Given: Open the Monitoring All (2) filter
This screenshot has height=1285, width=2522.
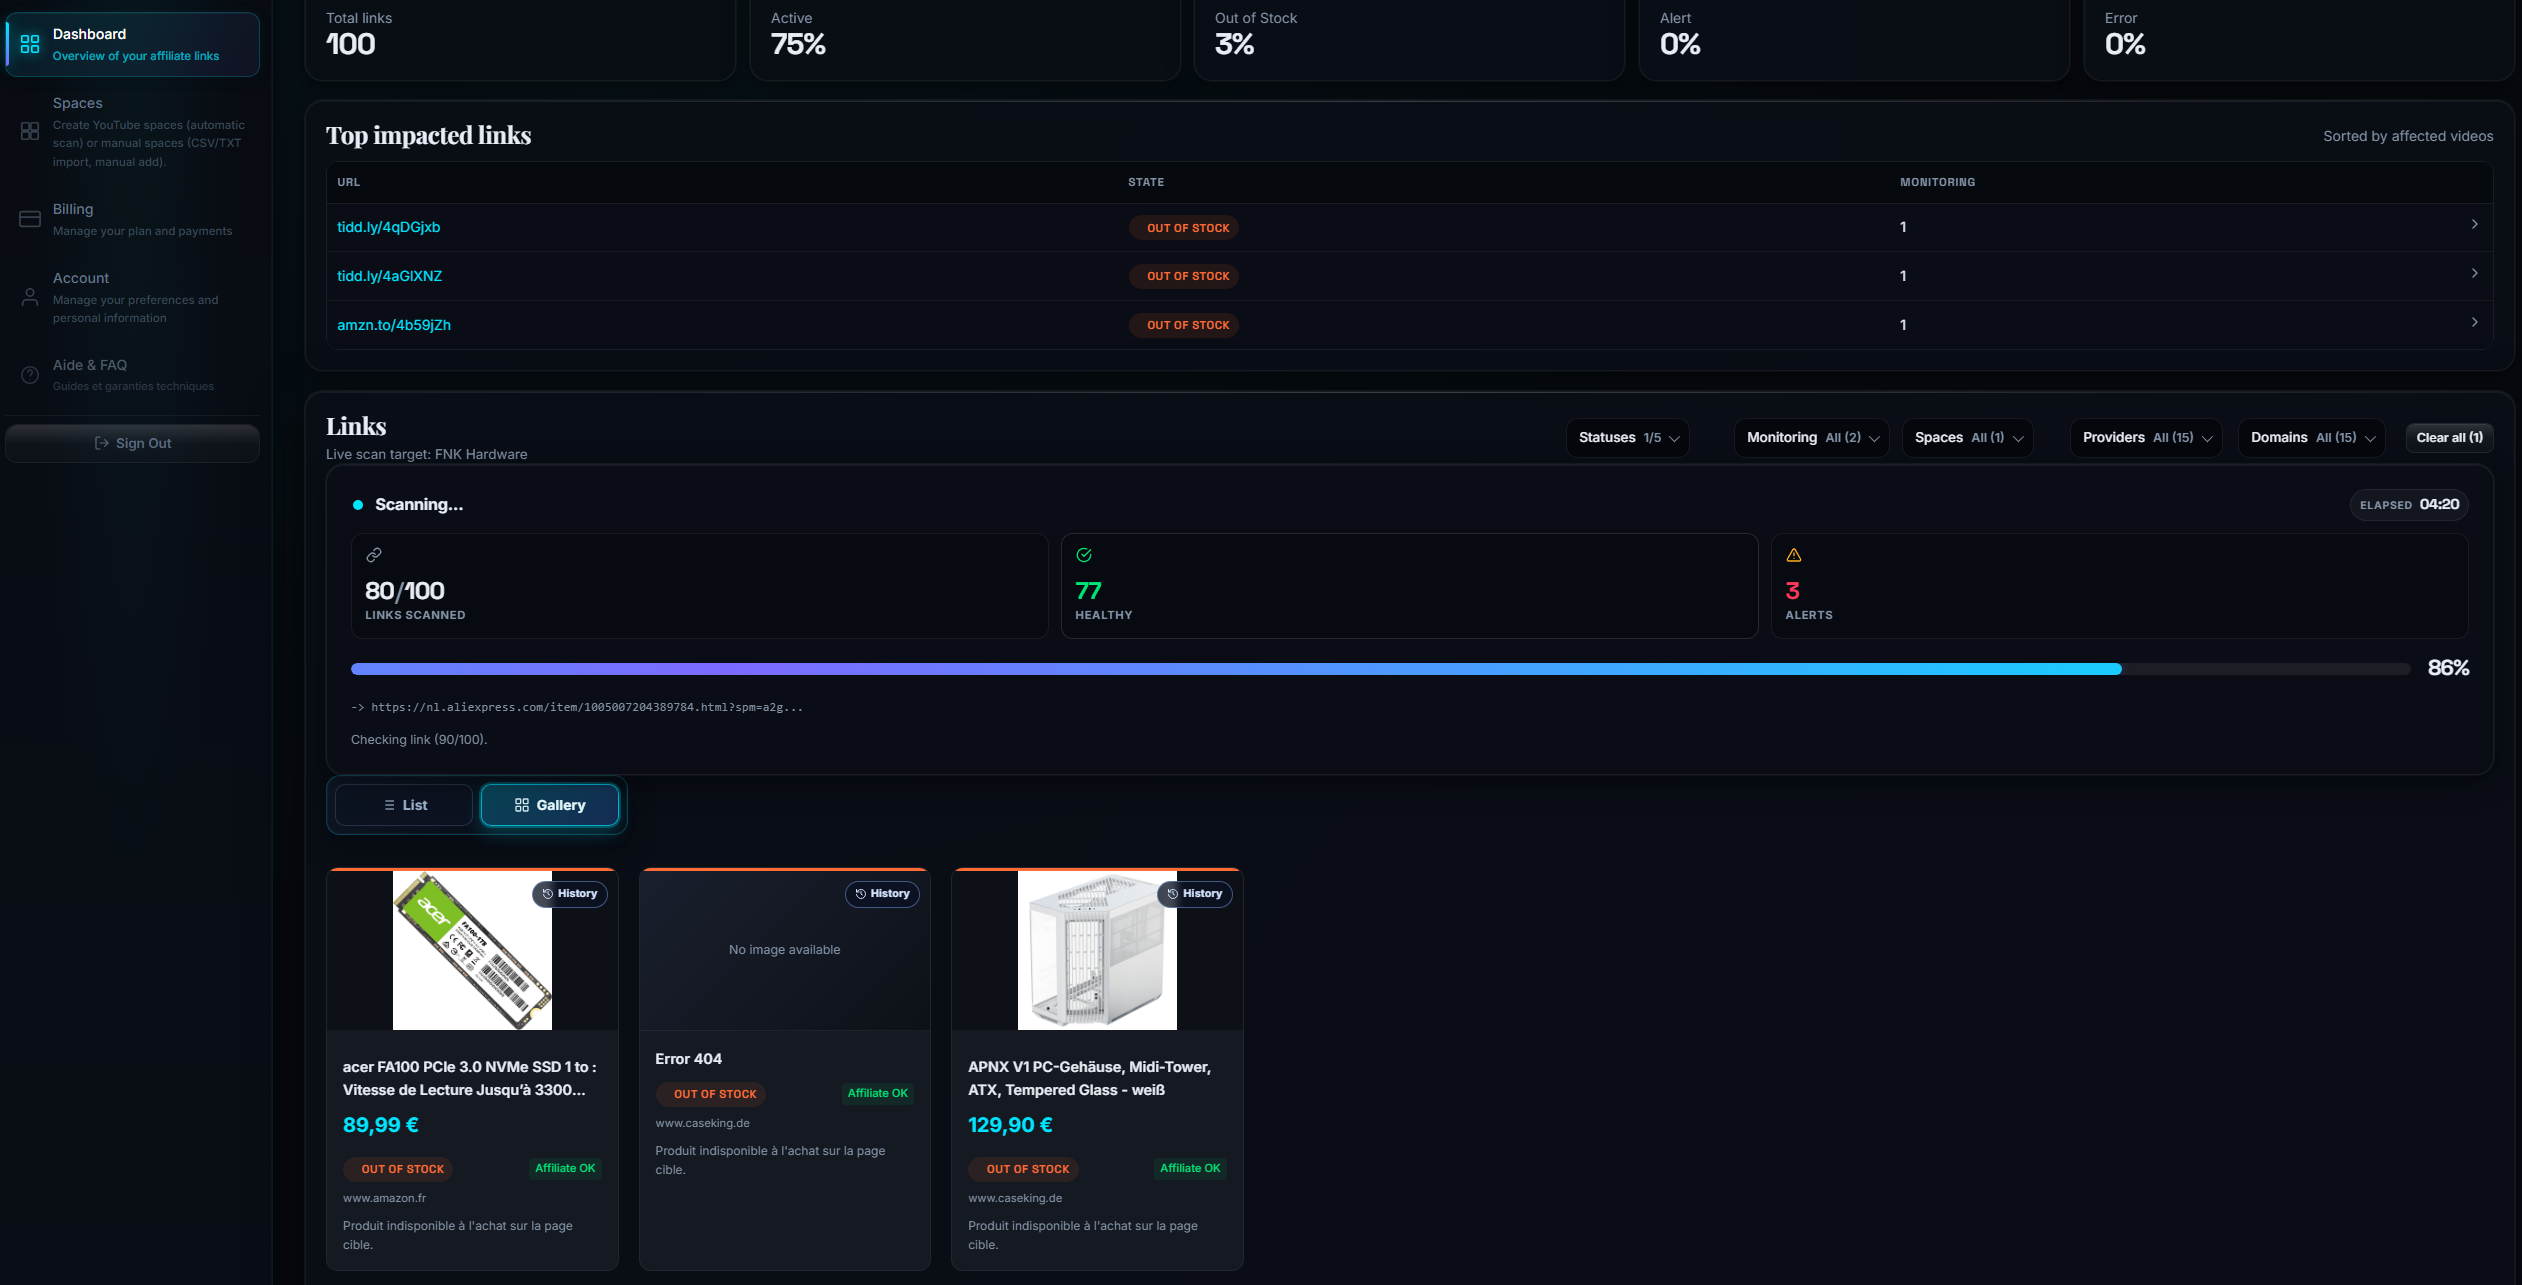Looking at the screenshot, I should tap(1810, 437).
